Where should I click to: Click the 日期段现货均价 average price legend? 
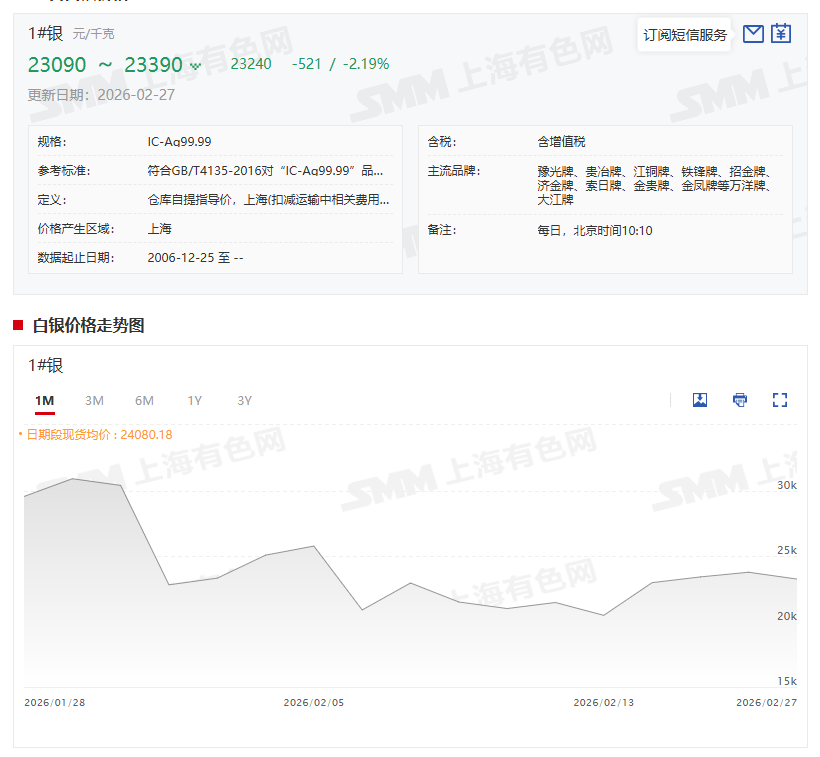(98, 435)
